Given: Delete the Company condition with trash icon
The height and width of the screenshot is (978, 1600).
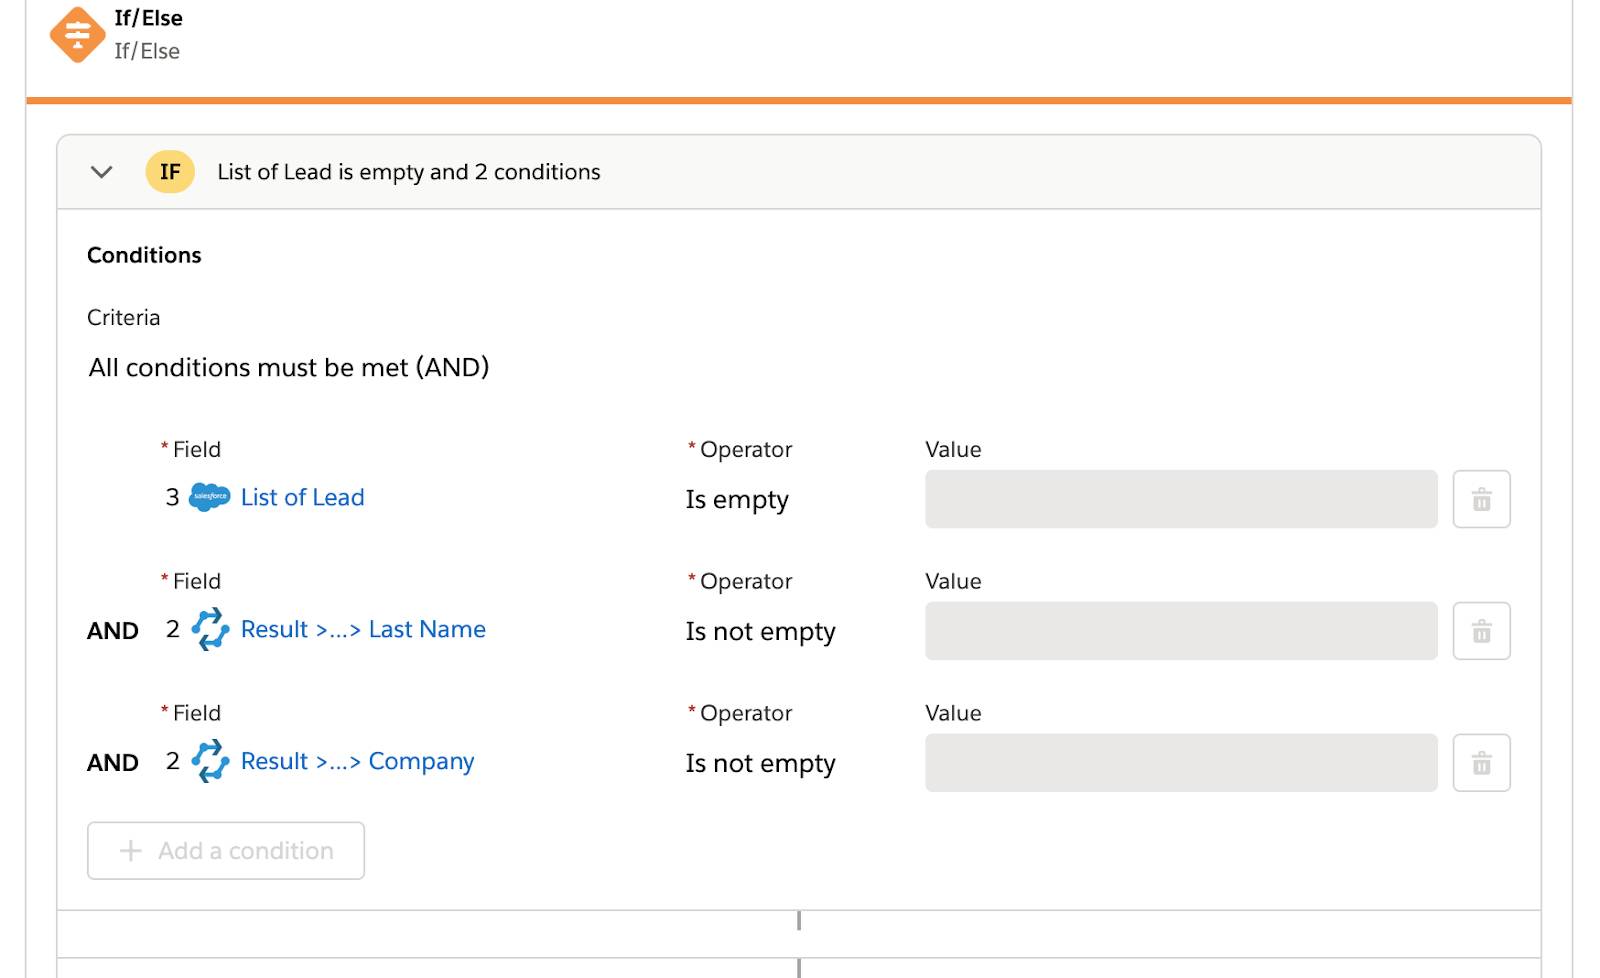Looking at the screenshot, I should point(1481,763).
